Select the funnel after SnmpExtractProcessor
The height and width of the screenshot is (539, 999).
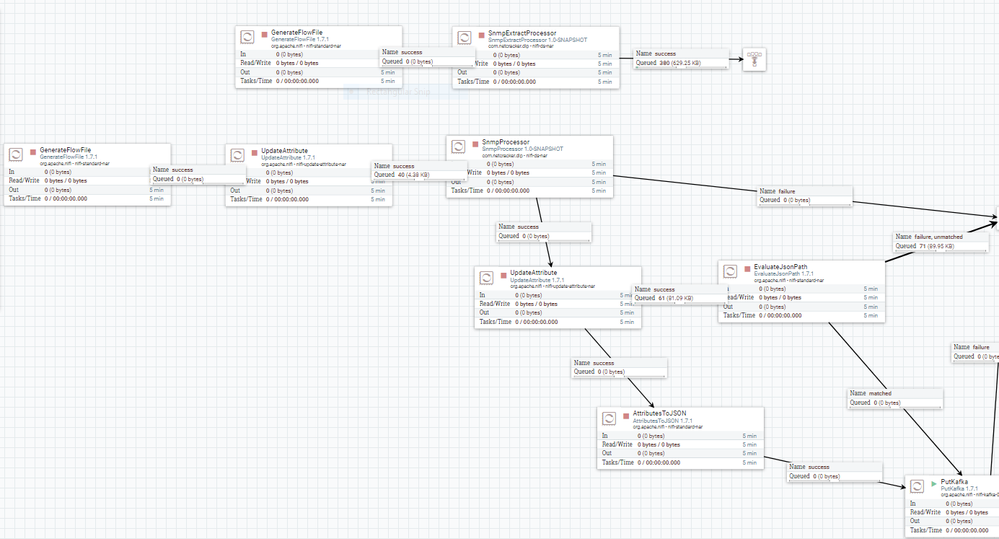pyautogui.click(x=754, y=59)
